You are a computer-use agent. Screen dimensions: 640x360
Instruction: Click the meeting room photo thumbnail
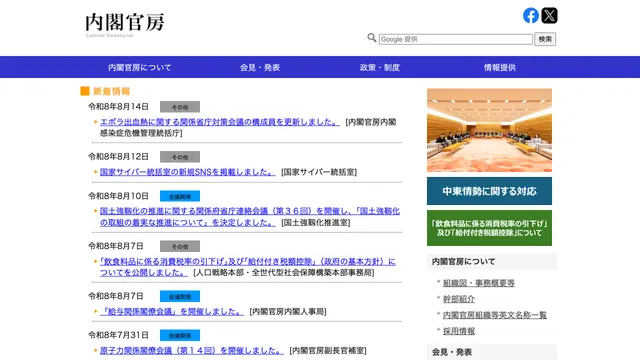(489, 130)
